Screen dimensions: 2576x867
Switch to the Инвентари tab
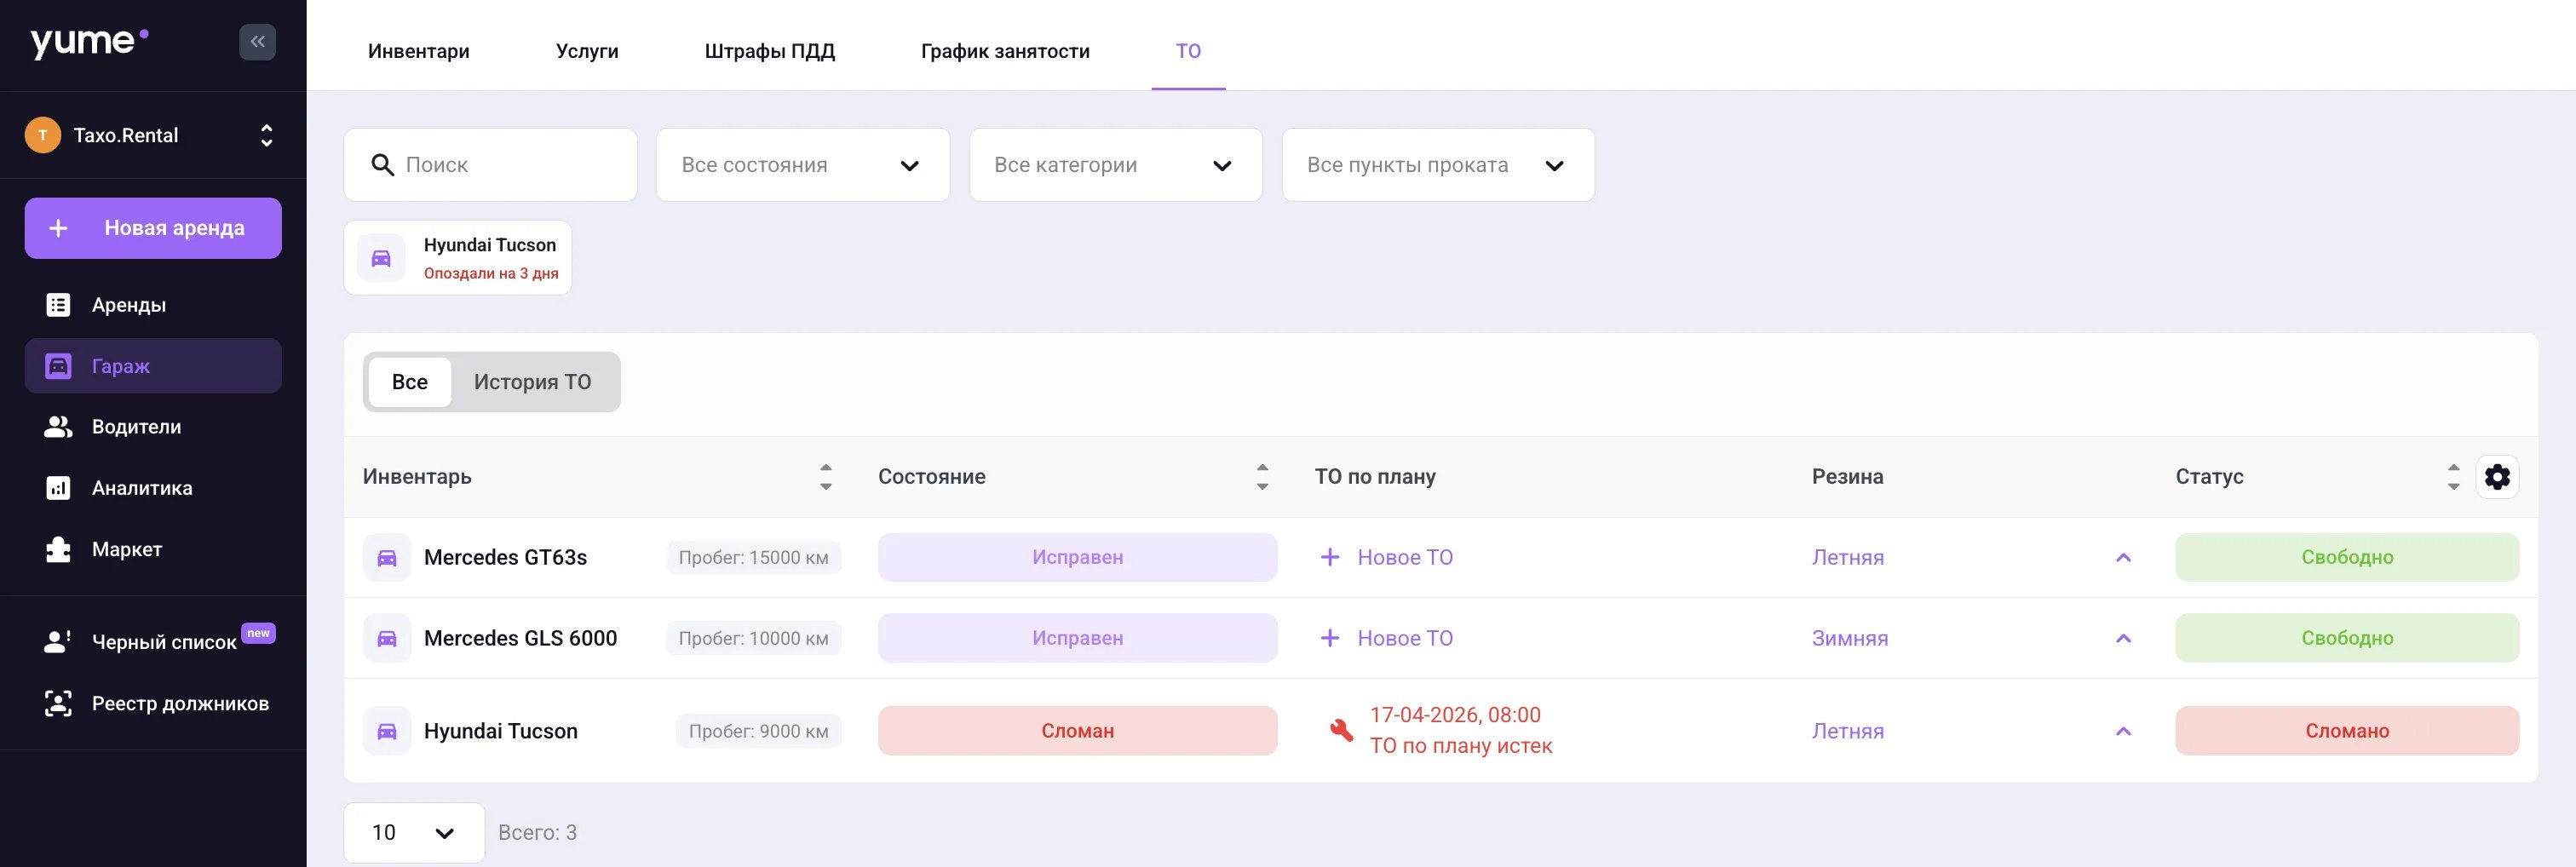[418, 51]
